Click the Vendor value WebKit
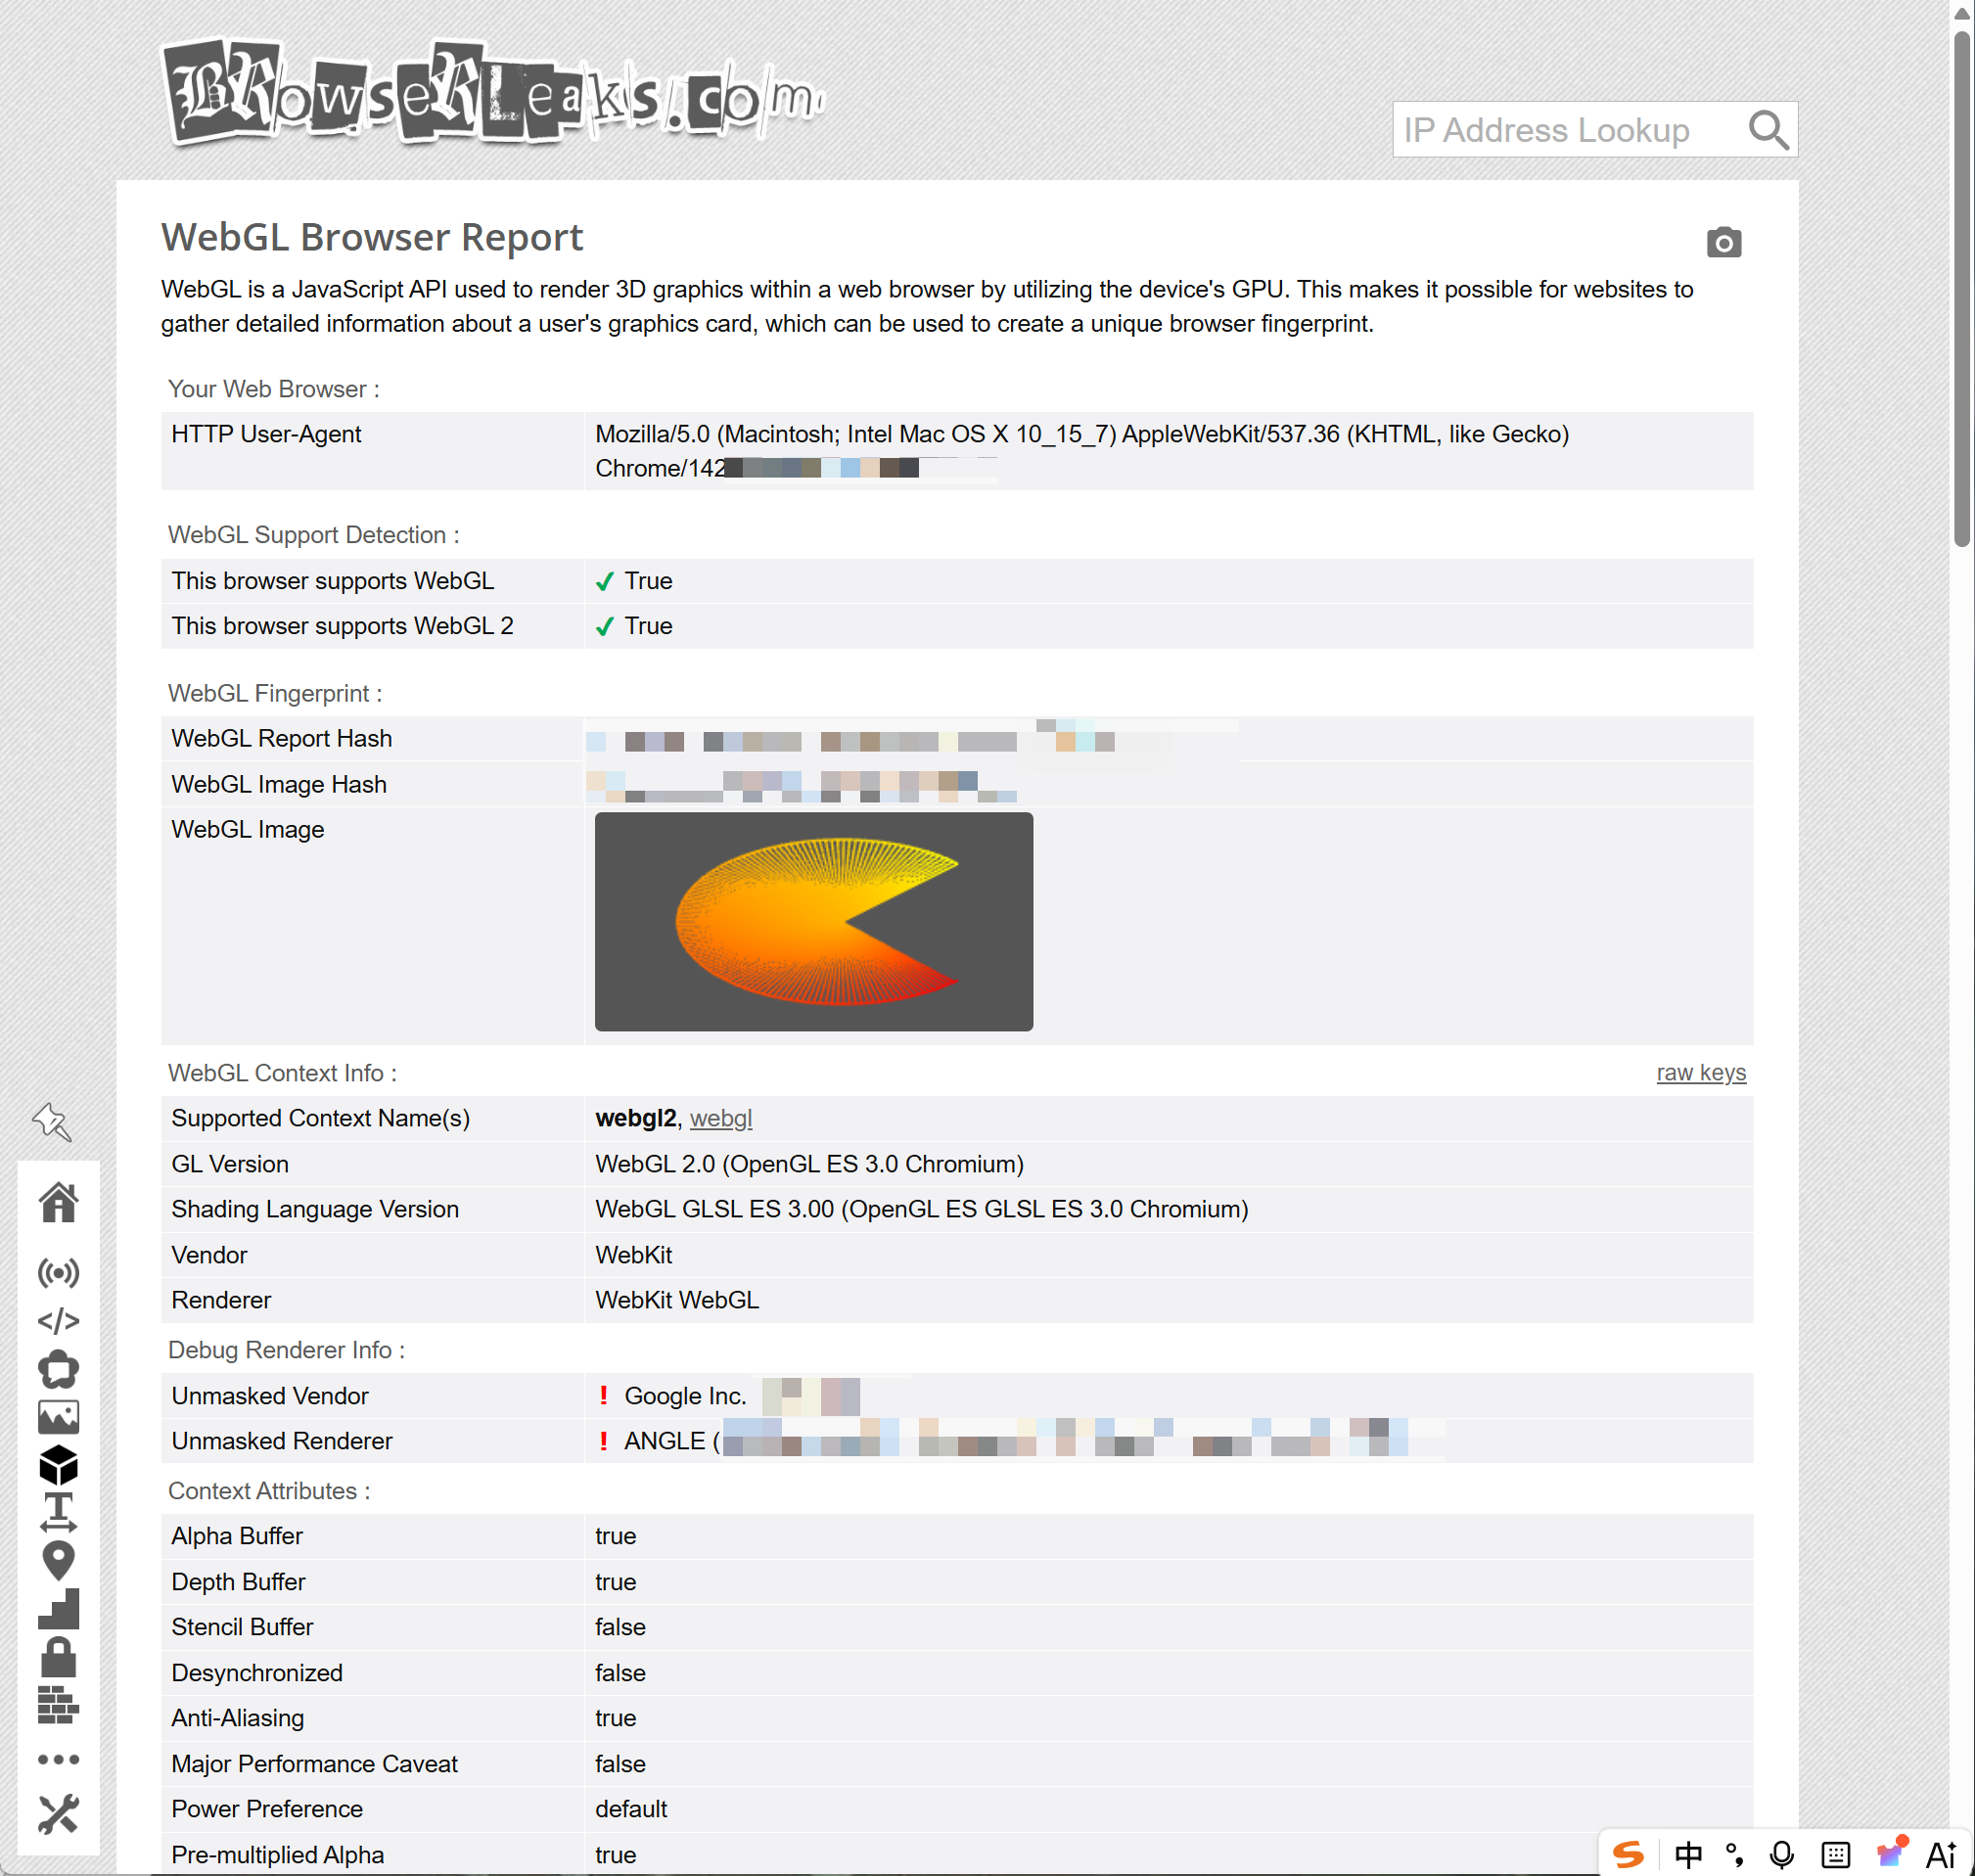Screen dimensions: 1975x1876 pos(633,1255)
